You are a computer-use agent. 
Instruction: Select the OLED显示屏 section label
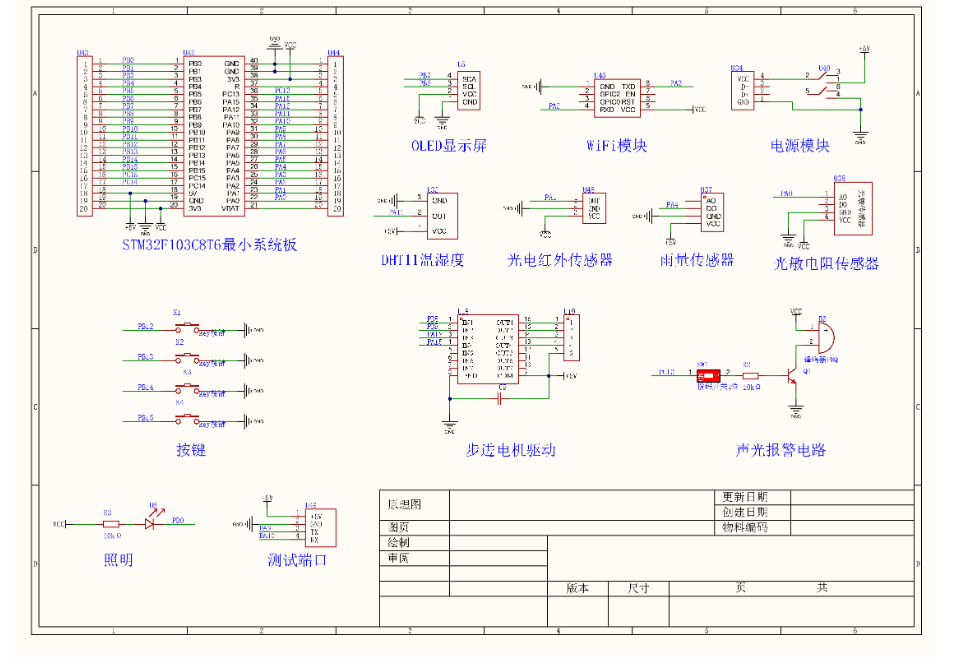449,146
